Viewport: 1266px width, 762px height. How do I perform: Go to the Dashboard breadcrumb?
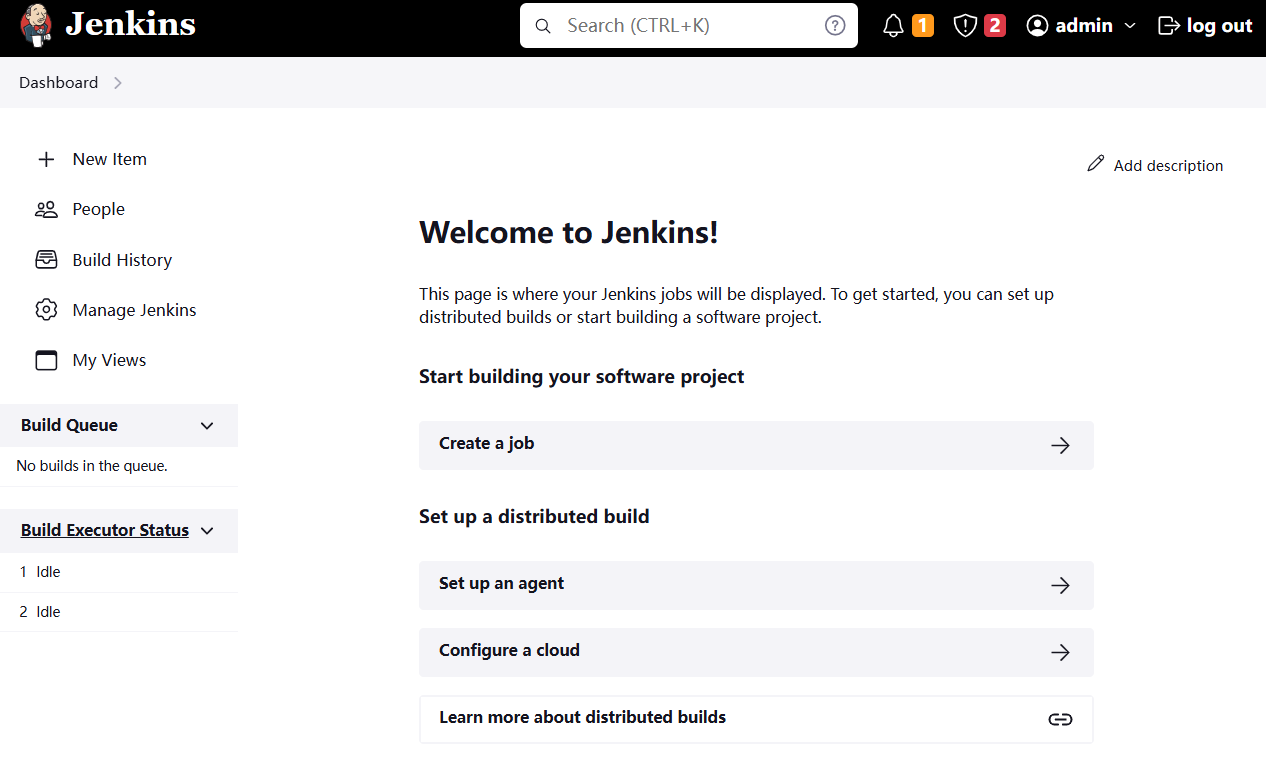pos(59,83)
